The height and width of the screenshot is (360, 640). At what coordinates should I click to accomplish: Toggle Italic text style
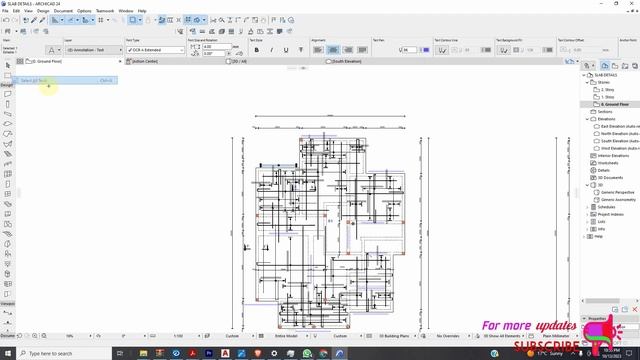pos(271,50)
